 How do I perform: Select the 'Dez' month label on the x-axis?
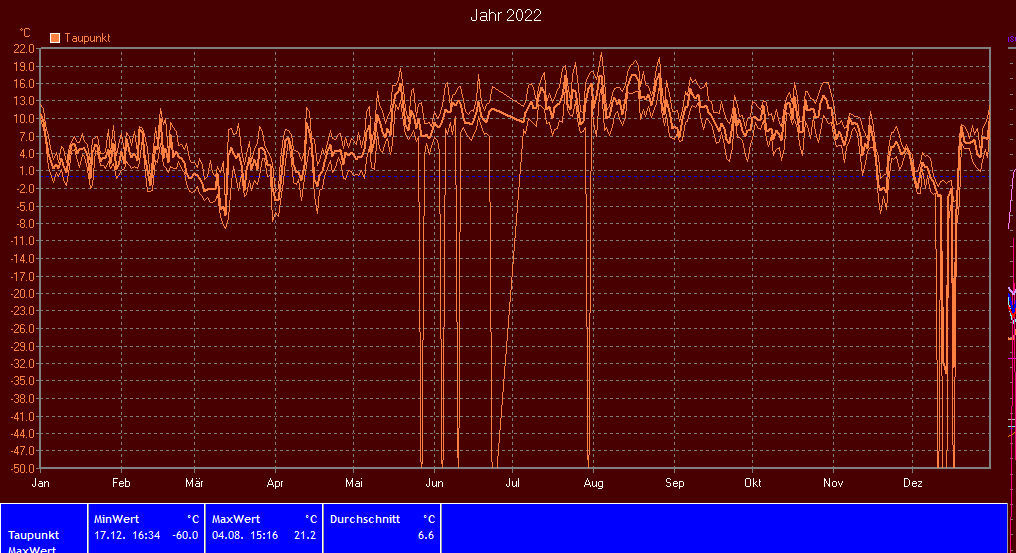pyautogui.click(x=912, y=483)
